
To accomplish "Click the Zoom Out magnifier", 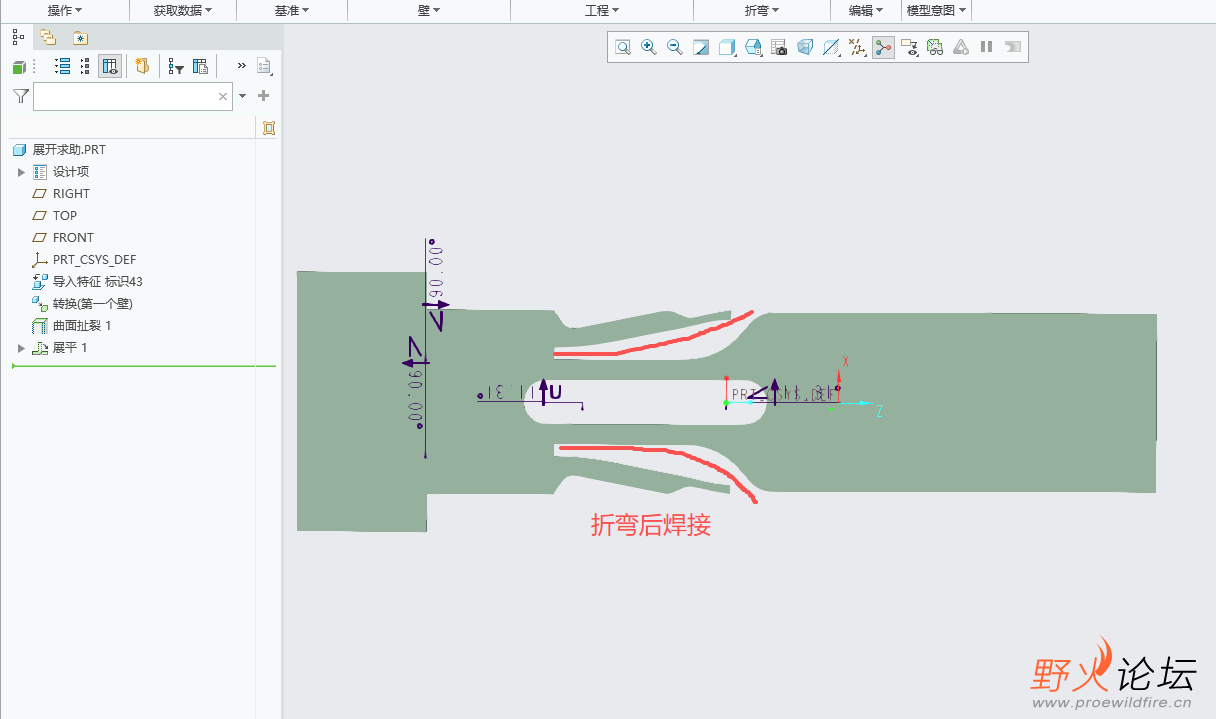I will (x=675, y=47).
